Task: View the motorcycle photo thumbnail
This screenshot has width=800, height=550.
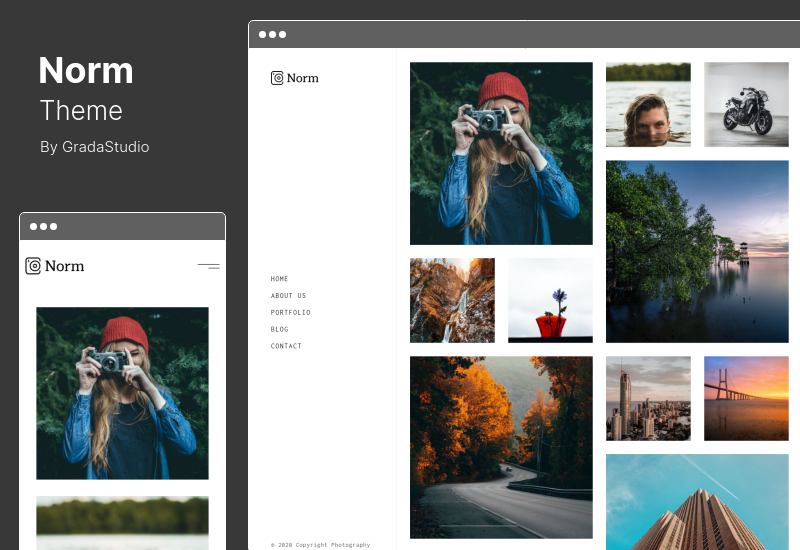Action: point(746,105)
